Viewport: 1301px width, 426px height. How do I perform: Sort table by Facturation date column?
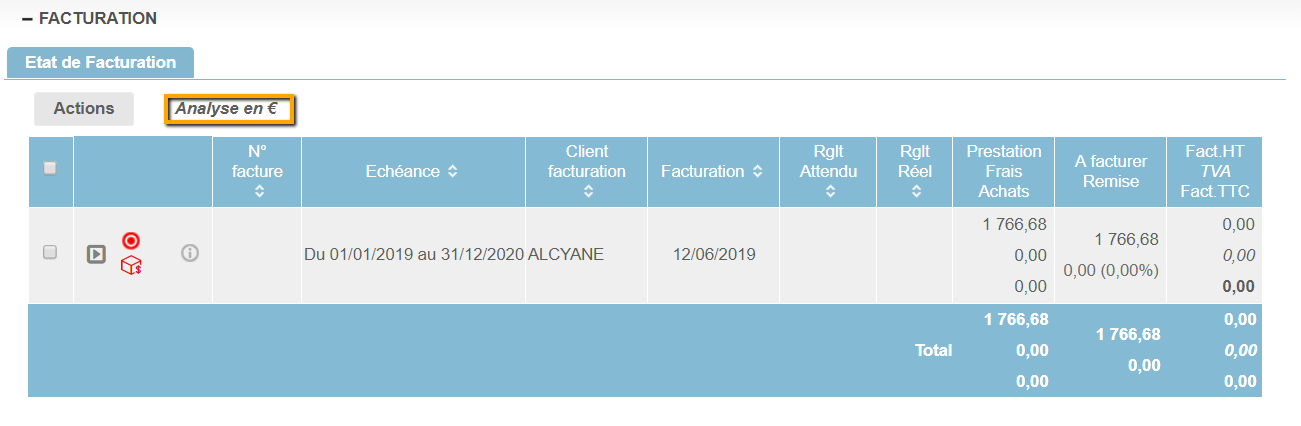pos(758,172)
